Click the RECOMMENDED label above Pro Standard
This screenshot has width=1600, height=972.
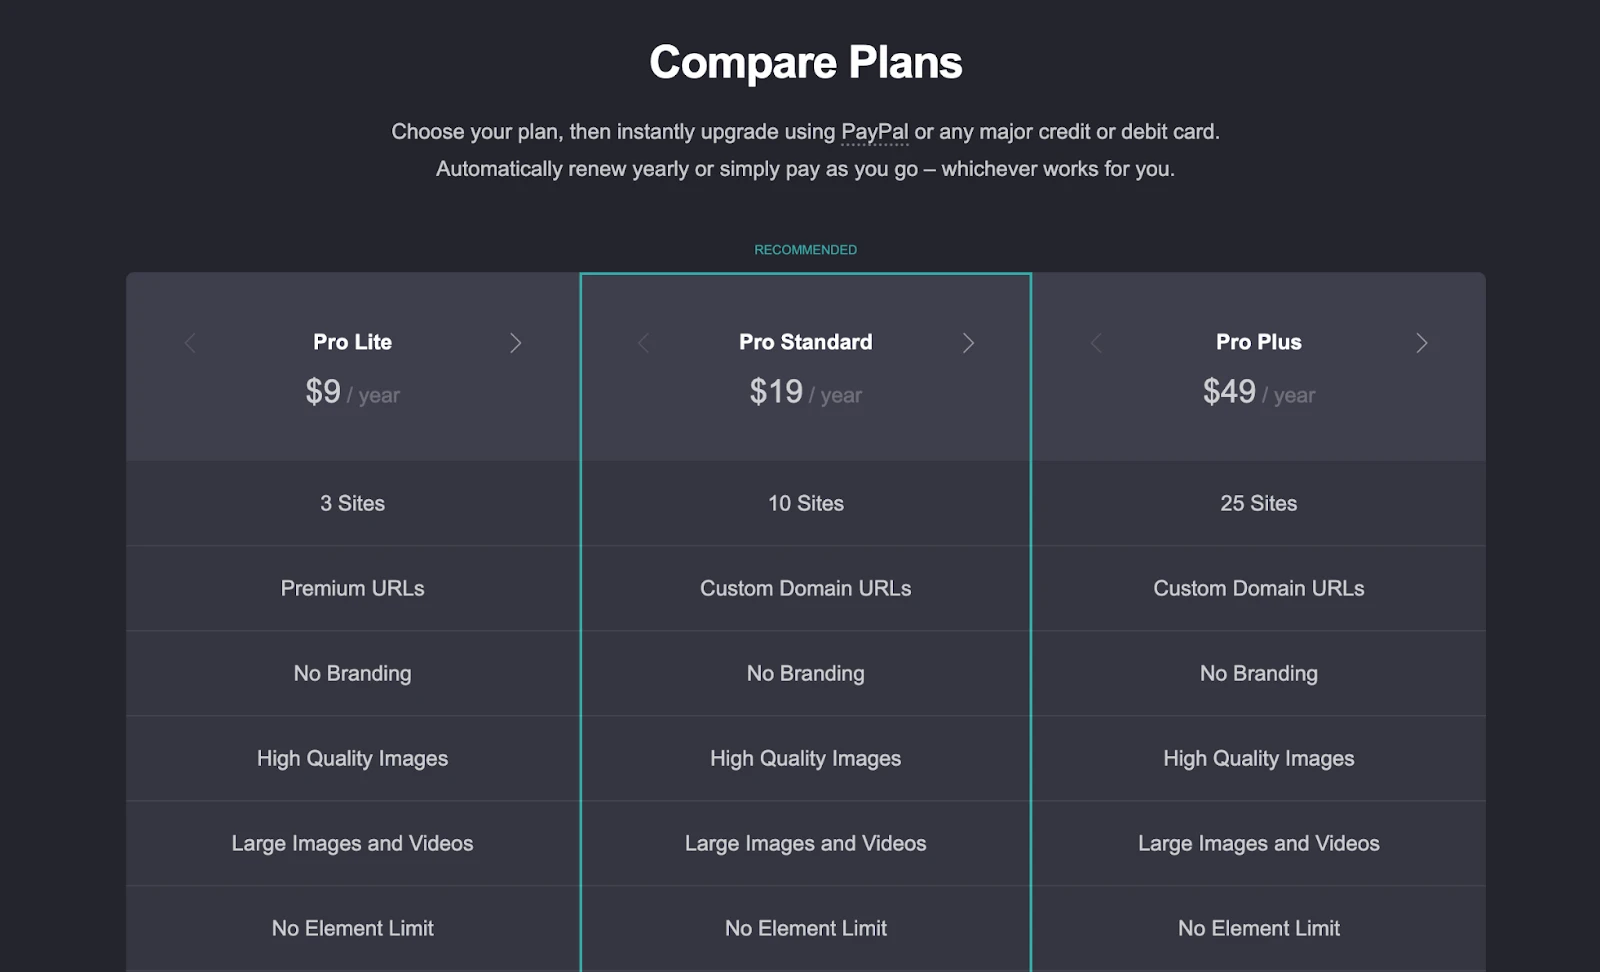point(805,250)
